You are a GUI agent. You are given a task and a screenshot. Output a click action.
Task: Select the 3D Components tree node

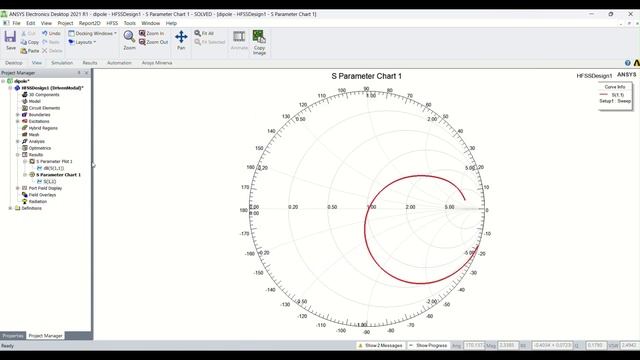[44, 95]
